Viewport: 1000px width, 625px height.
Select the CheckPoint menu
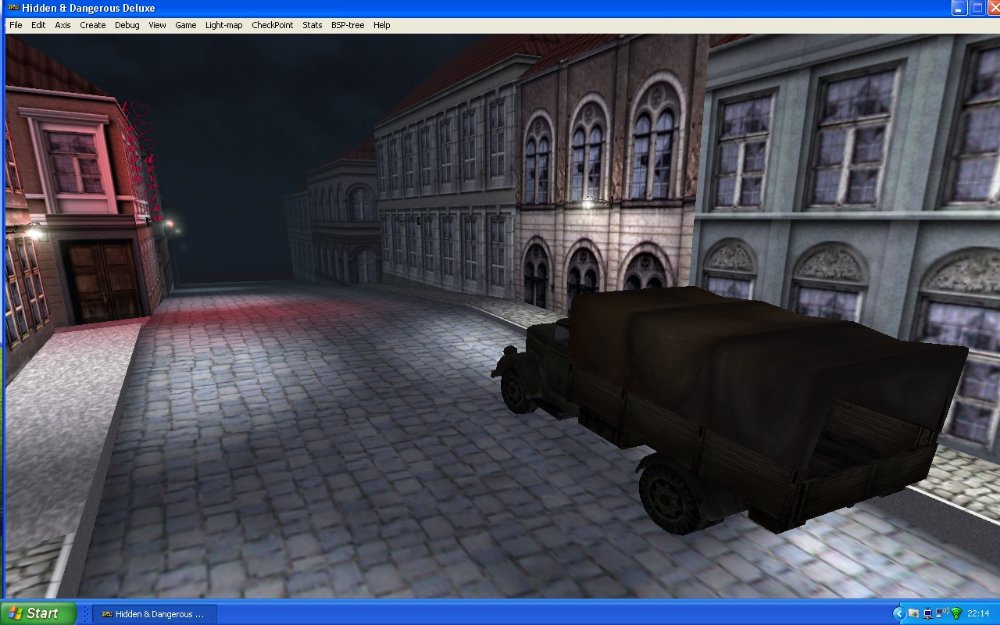tap(272, 25)
